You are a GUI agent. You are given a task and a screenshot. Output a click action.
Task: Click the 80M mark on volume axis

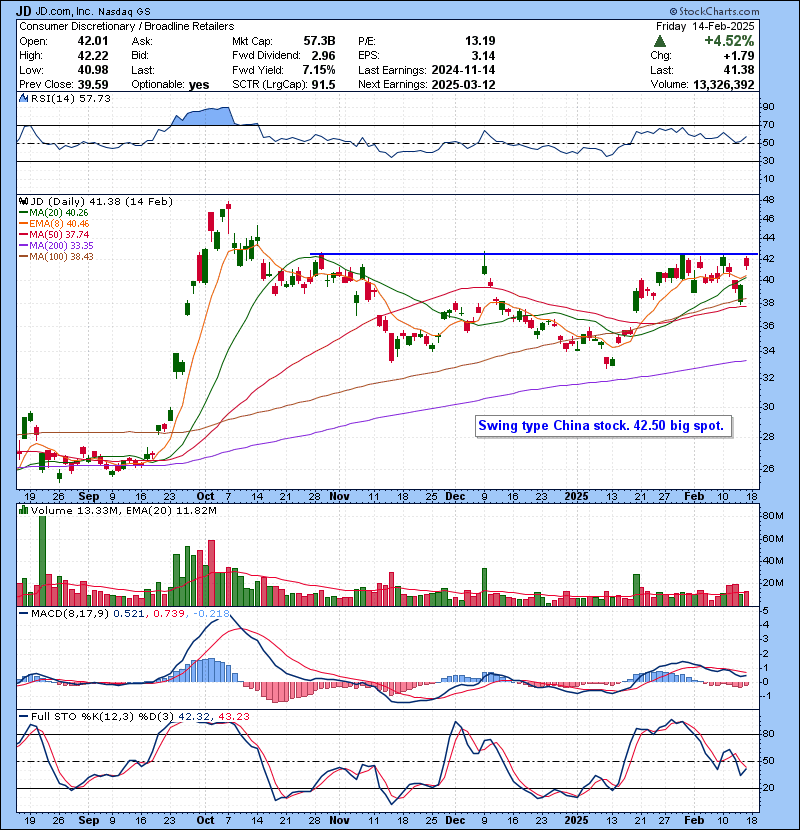pyautogui.click(x=773, y=516)
